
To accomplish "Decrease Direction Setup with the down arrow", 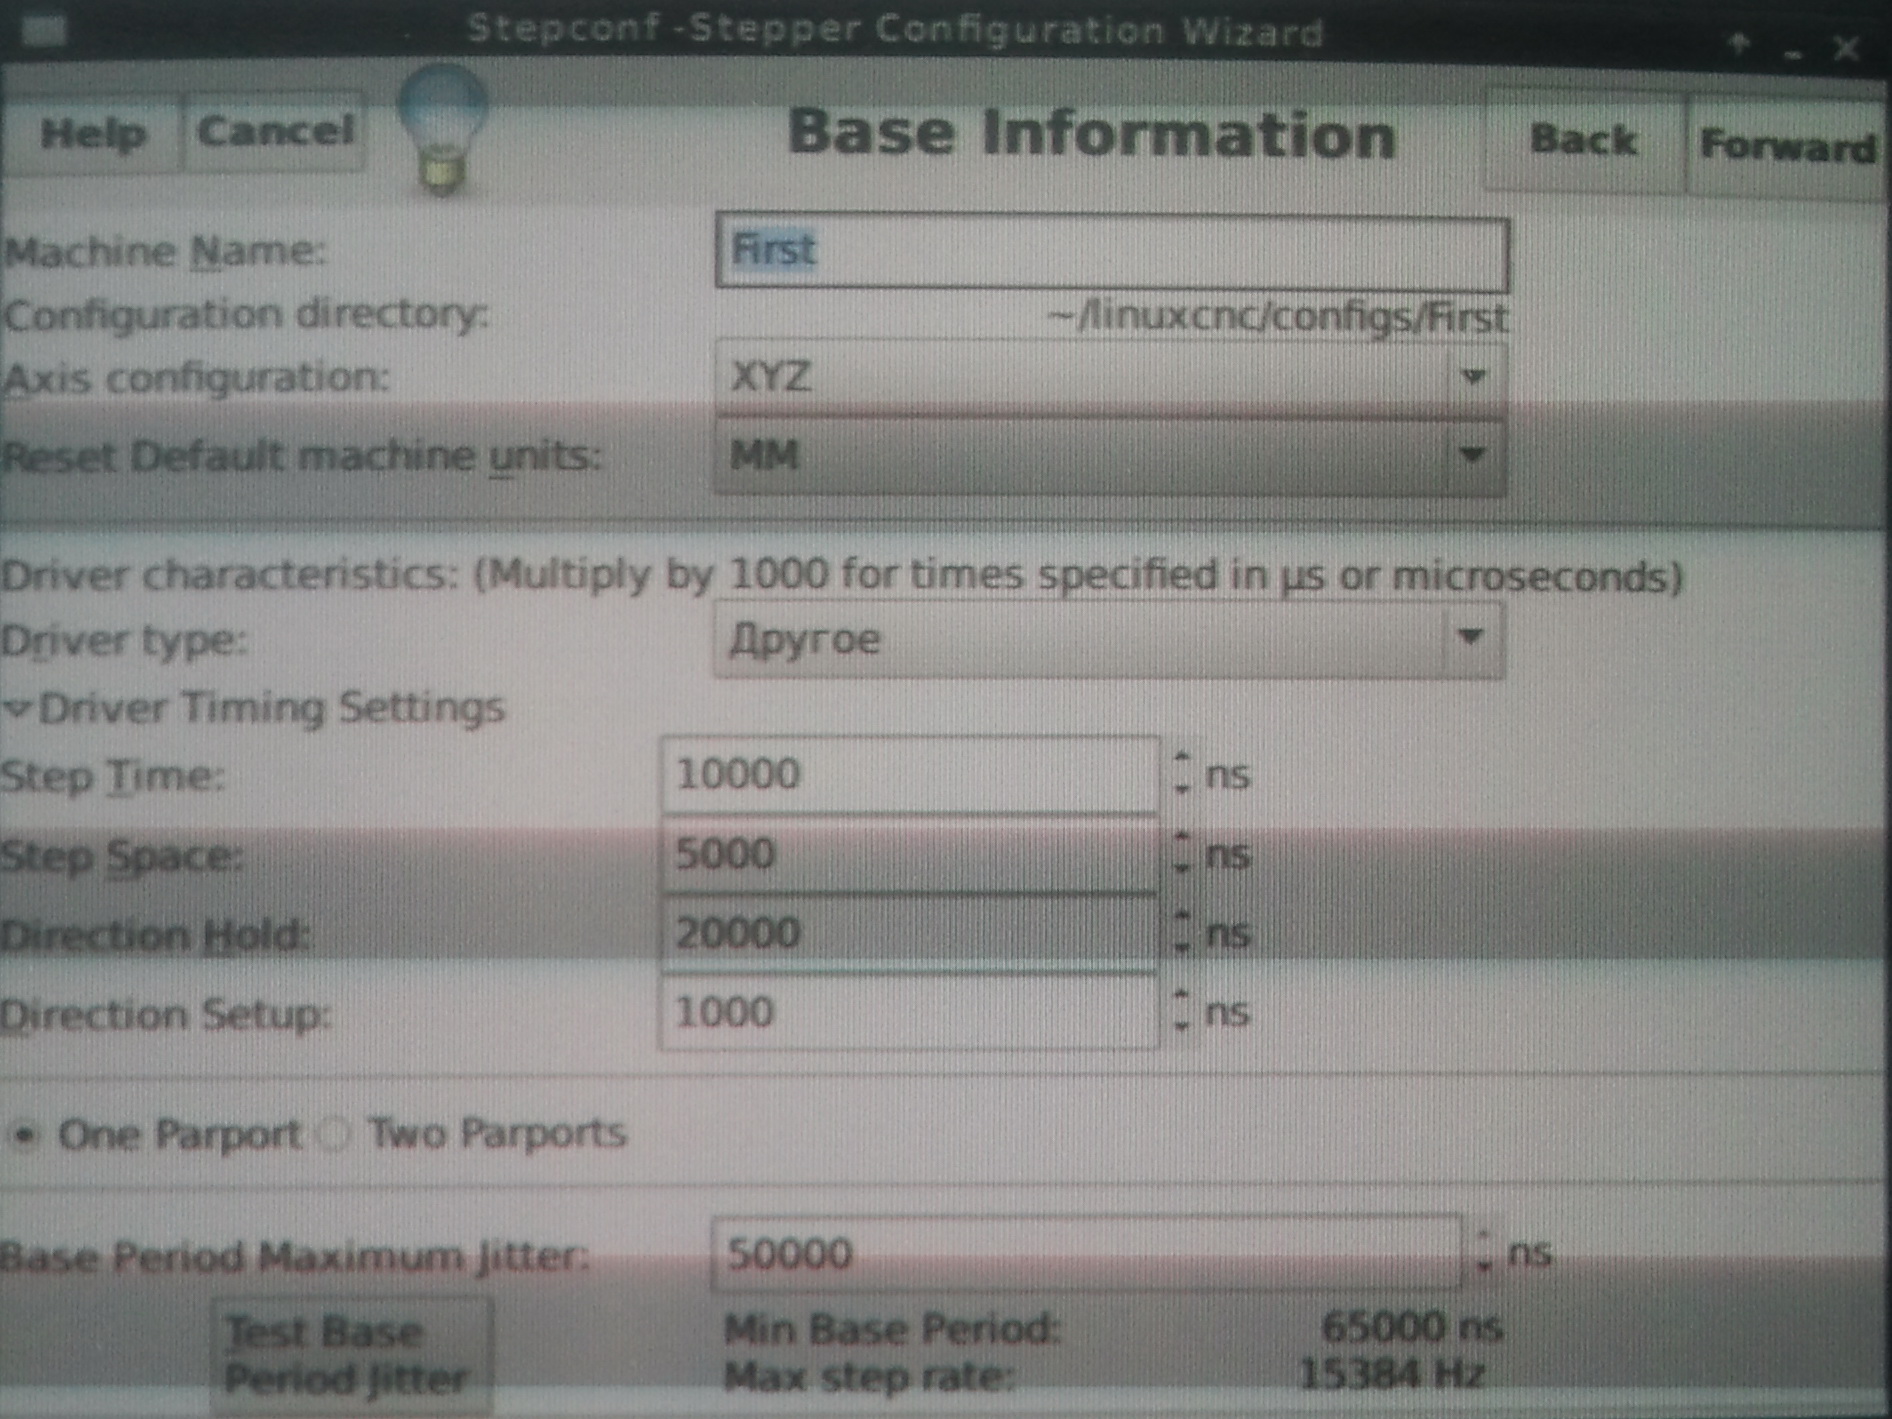I will point(1182,1026).
